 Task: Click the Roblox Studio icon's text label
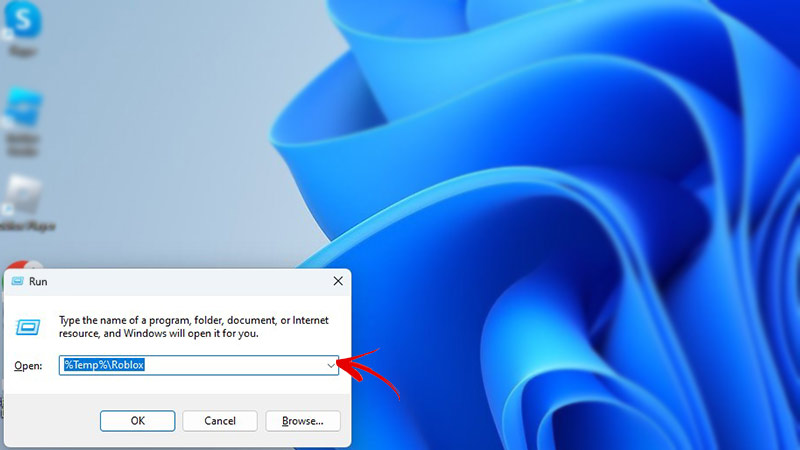[x=21, y=142]
